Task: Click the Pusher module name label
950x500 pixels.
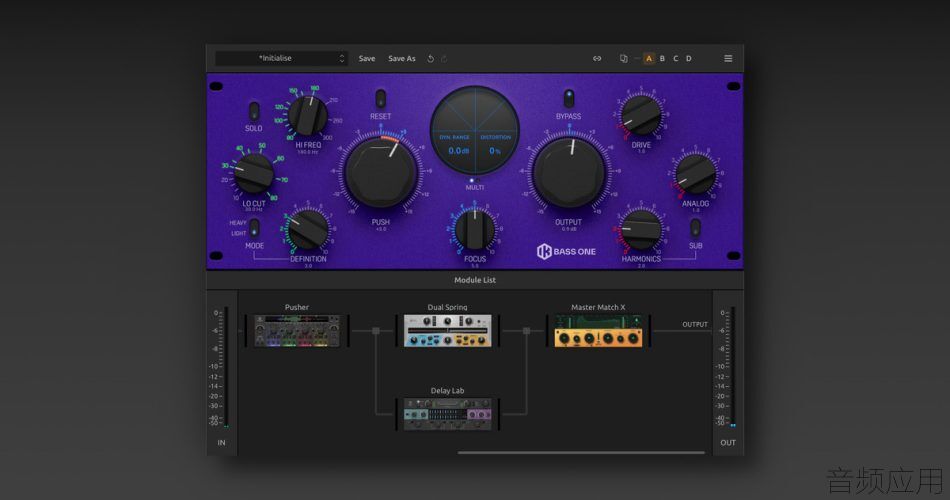Action: (297, 307)
